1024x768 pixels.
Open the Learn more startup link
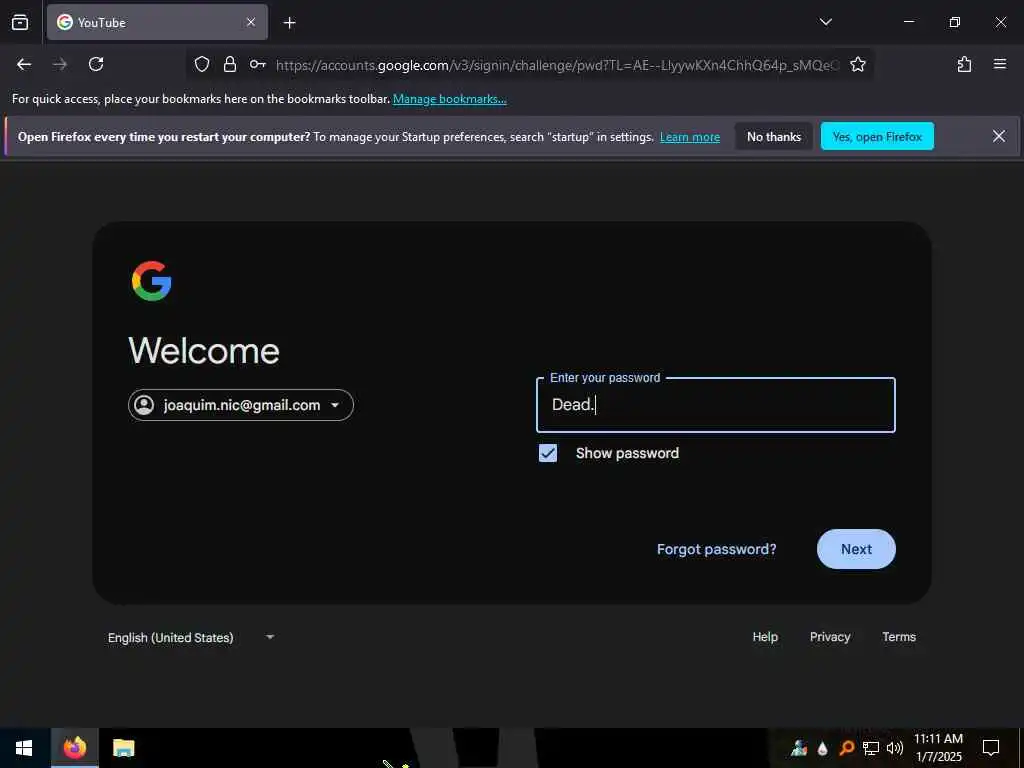click(690, 137)
